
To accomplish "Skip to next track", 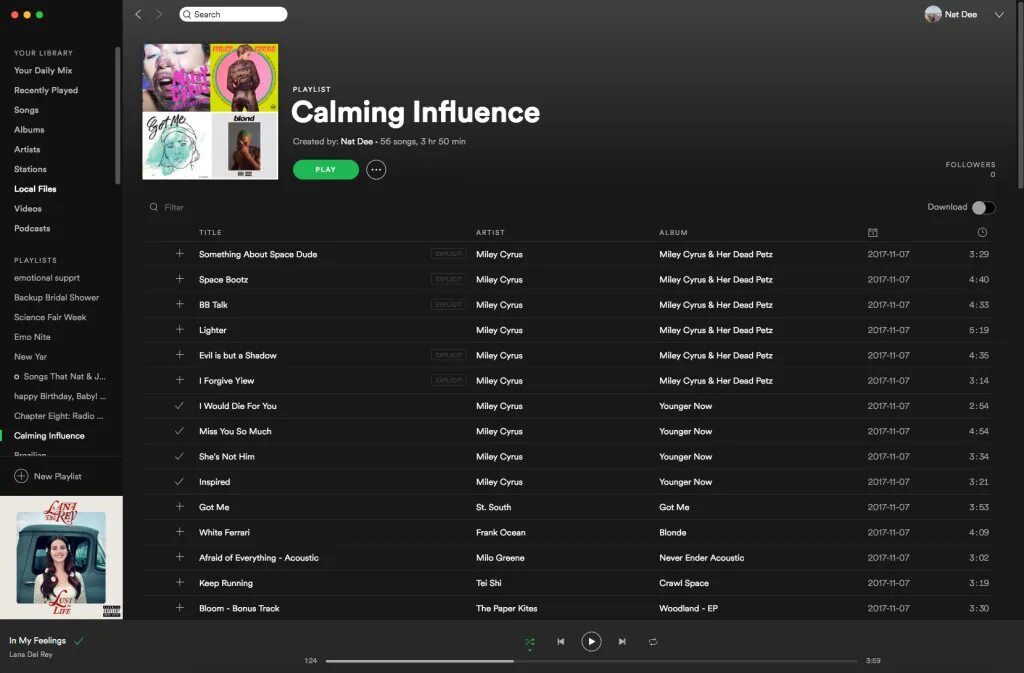I will [622, 642].
